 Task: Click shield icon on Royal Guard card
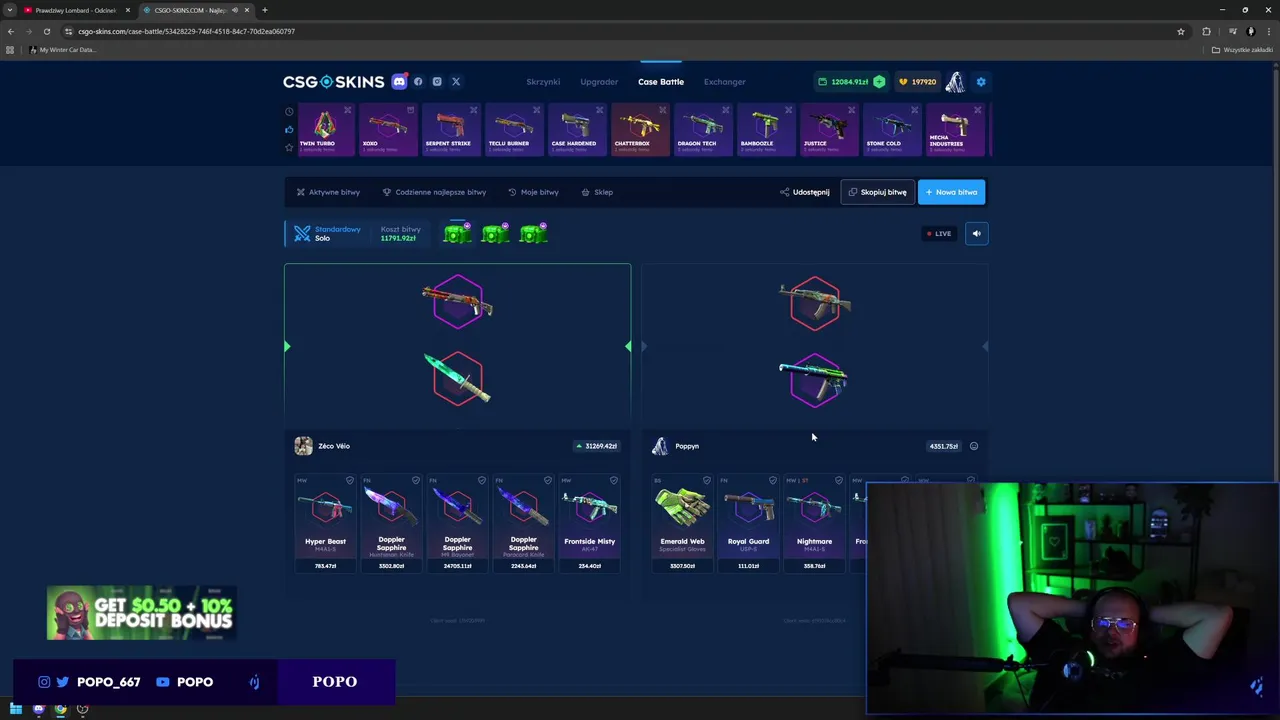(773, 481)
